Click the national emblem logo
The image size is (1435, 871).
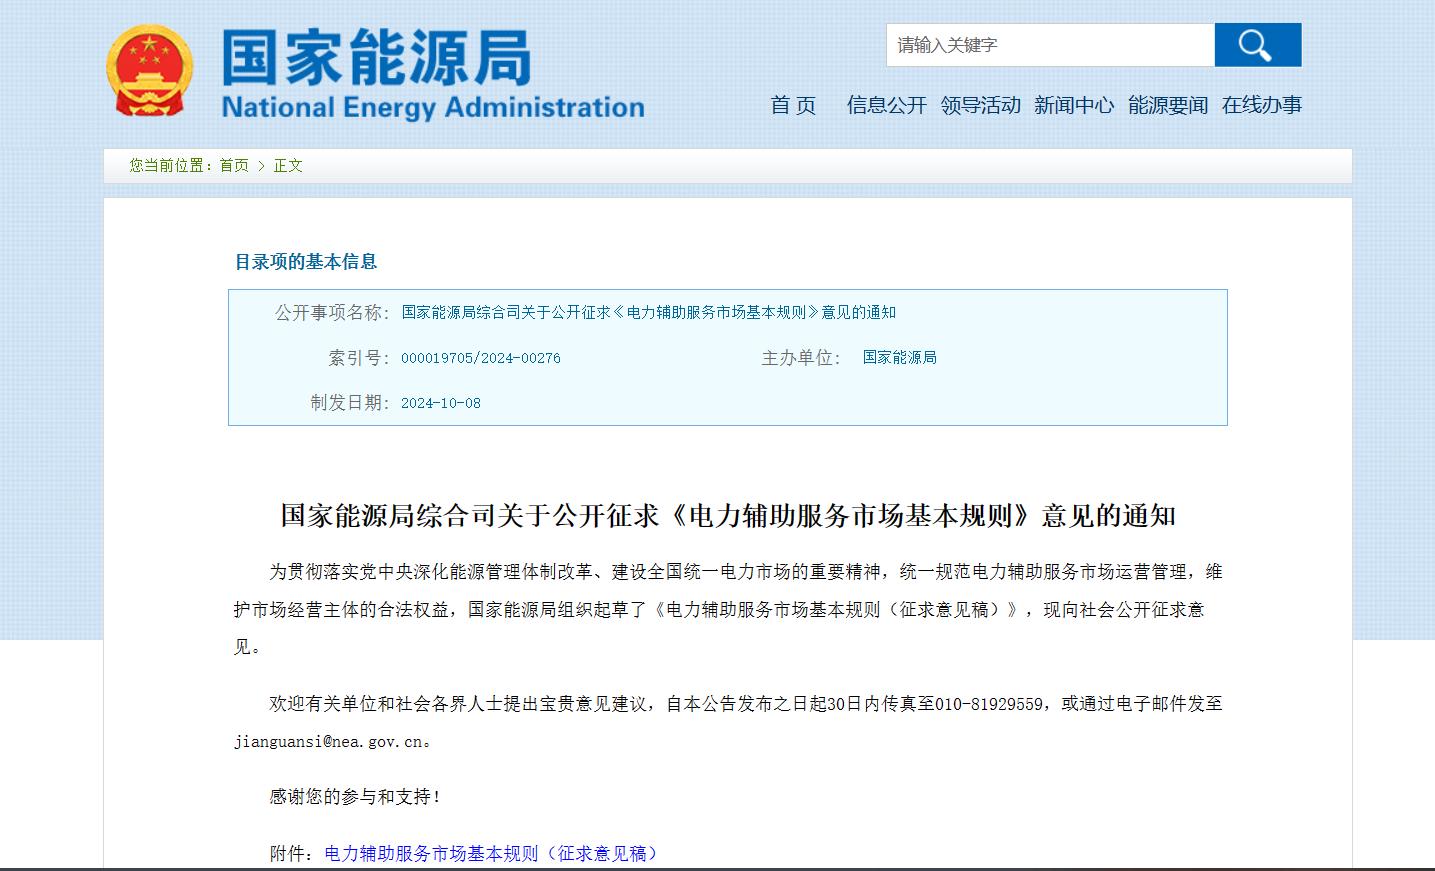click(x=149, y=72)
